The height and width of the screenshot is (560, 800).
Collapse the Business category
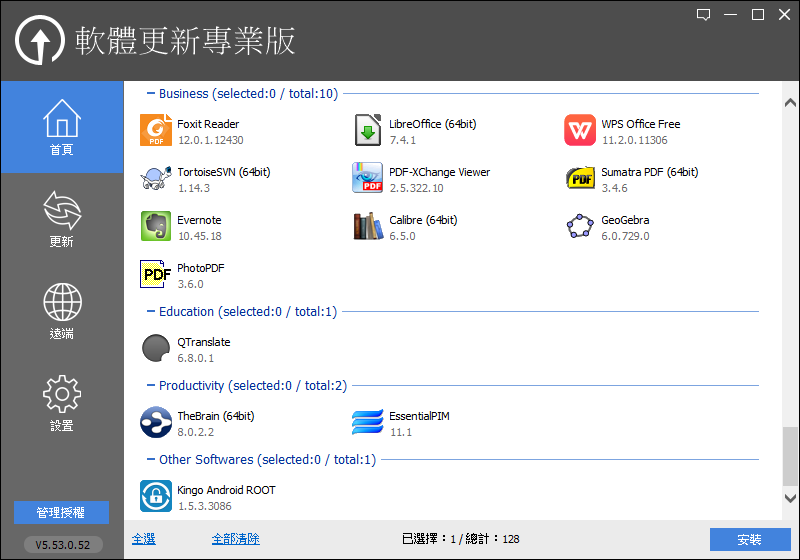click(x=151, y=93)
